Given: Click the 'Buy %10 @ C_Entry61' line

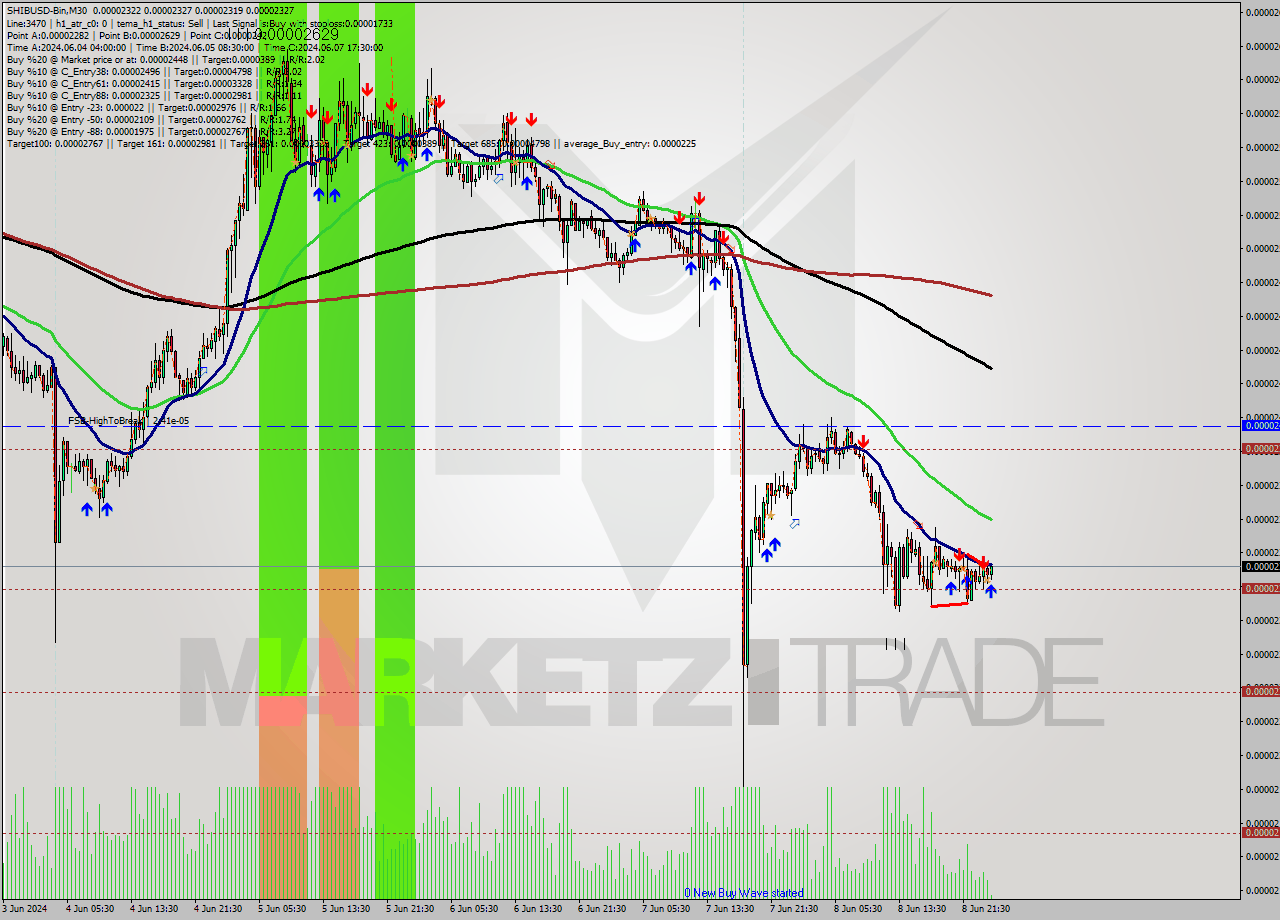Looking at the screenshot, I should [x=154, y=83].
